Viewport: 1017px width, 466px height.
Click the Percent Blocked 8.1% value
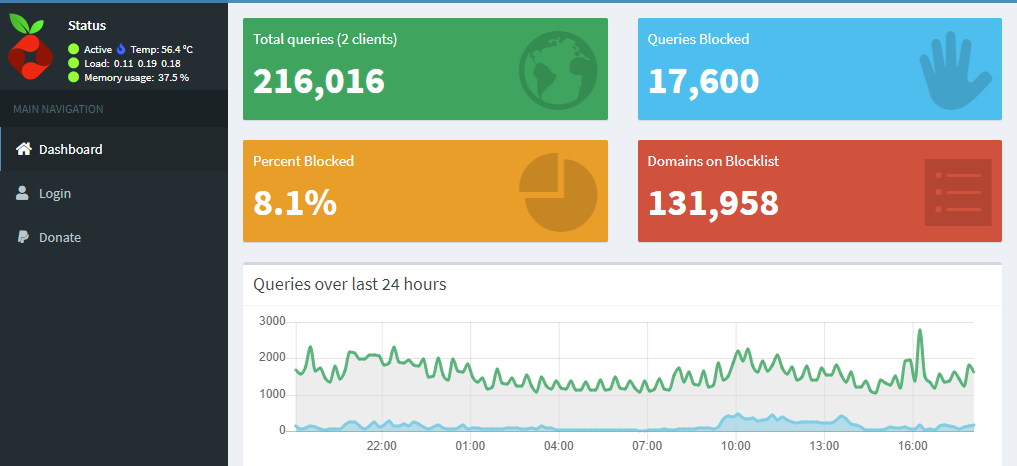click(294, 203)
